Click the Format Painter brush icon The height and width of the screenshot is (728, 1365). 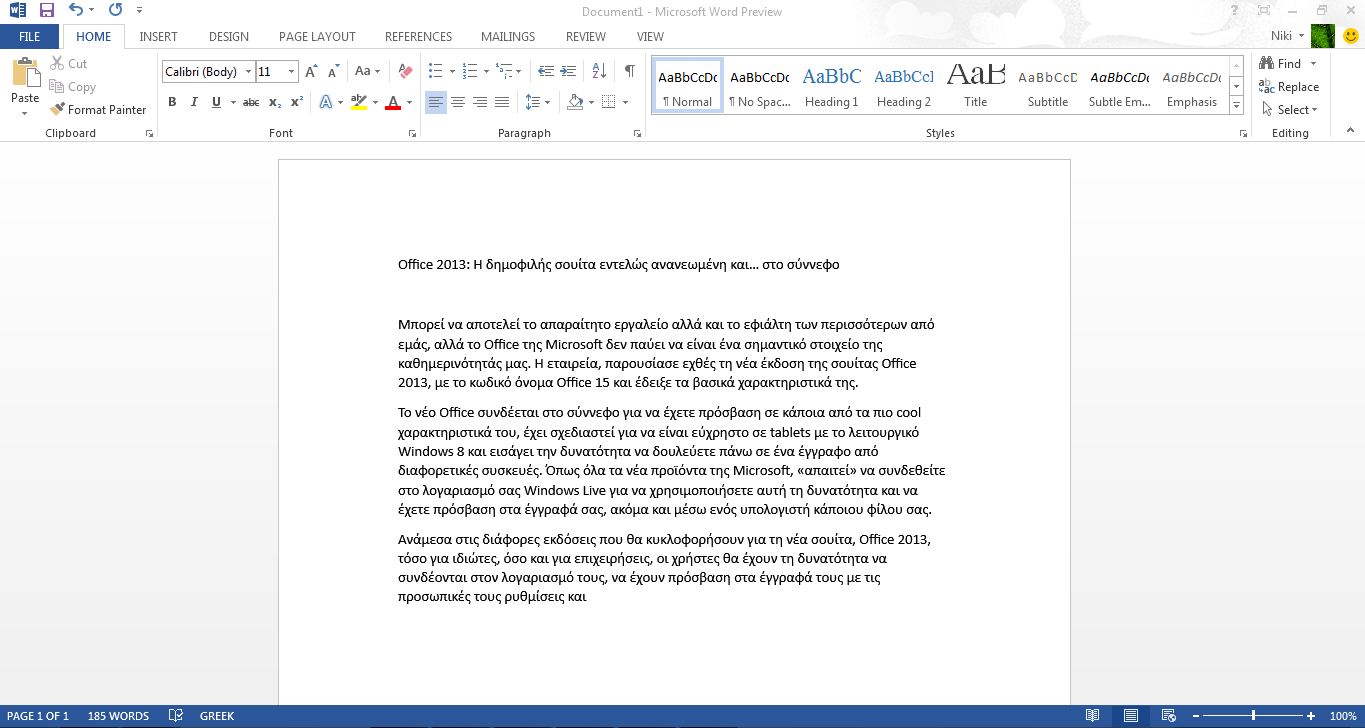coord(58,110)
